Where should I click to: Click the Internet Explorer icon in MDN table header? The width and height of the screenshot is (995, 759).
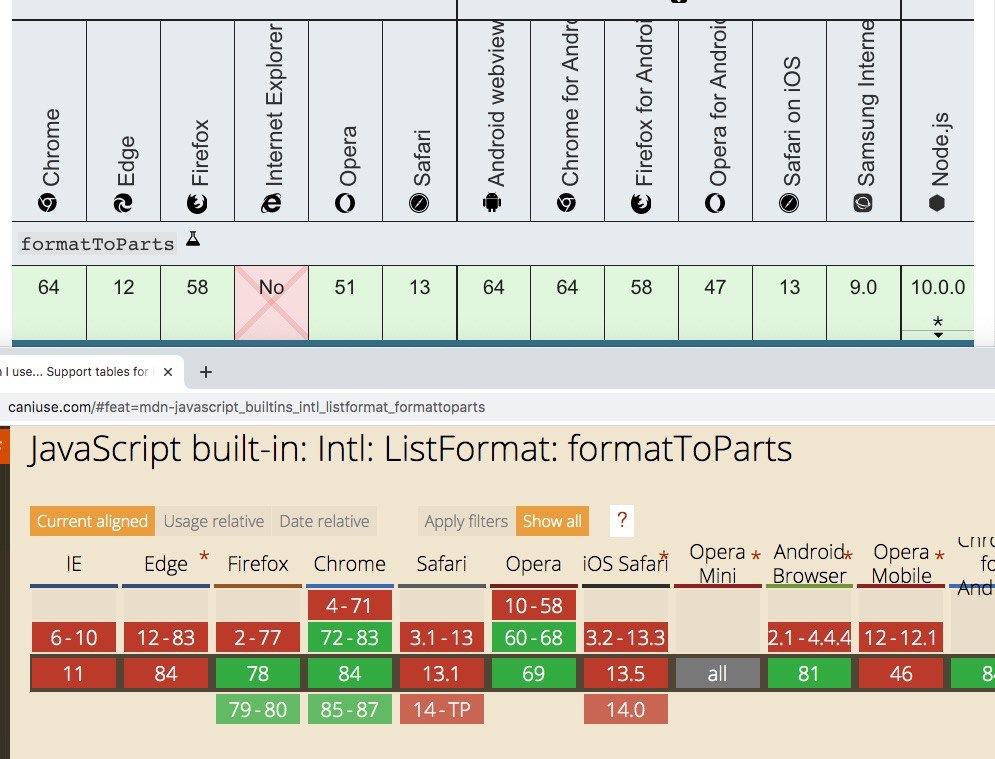click(271, 203)
